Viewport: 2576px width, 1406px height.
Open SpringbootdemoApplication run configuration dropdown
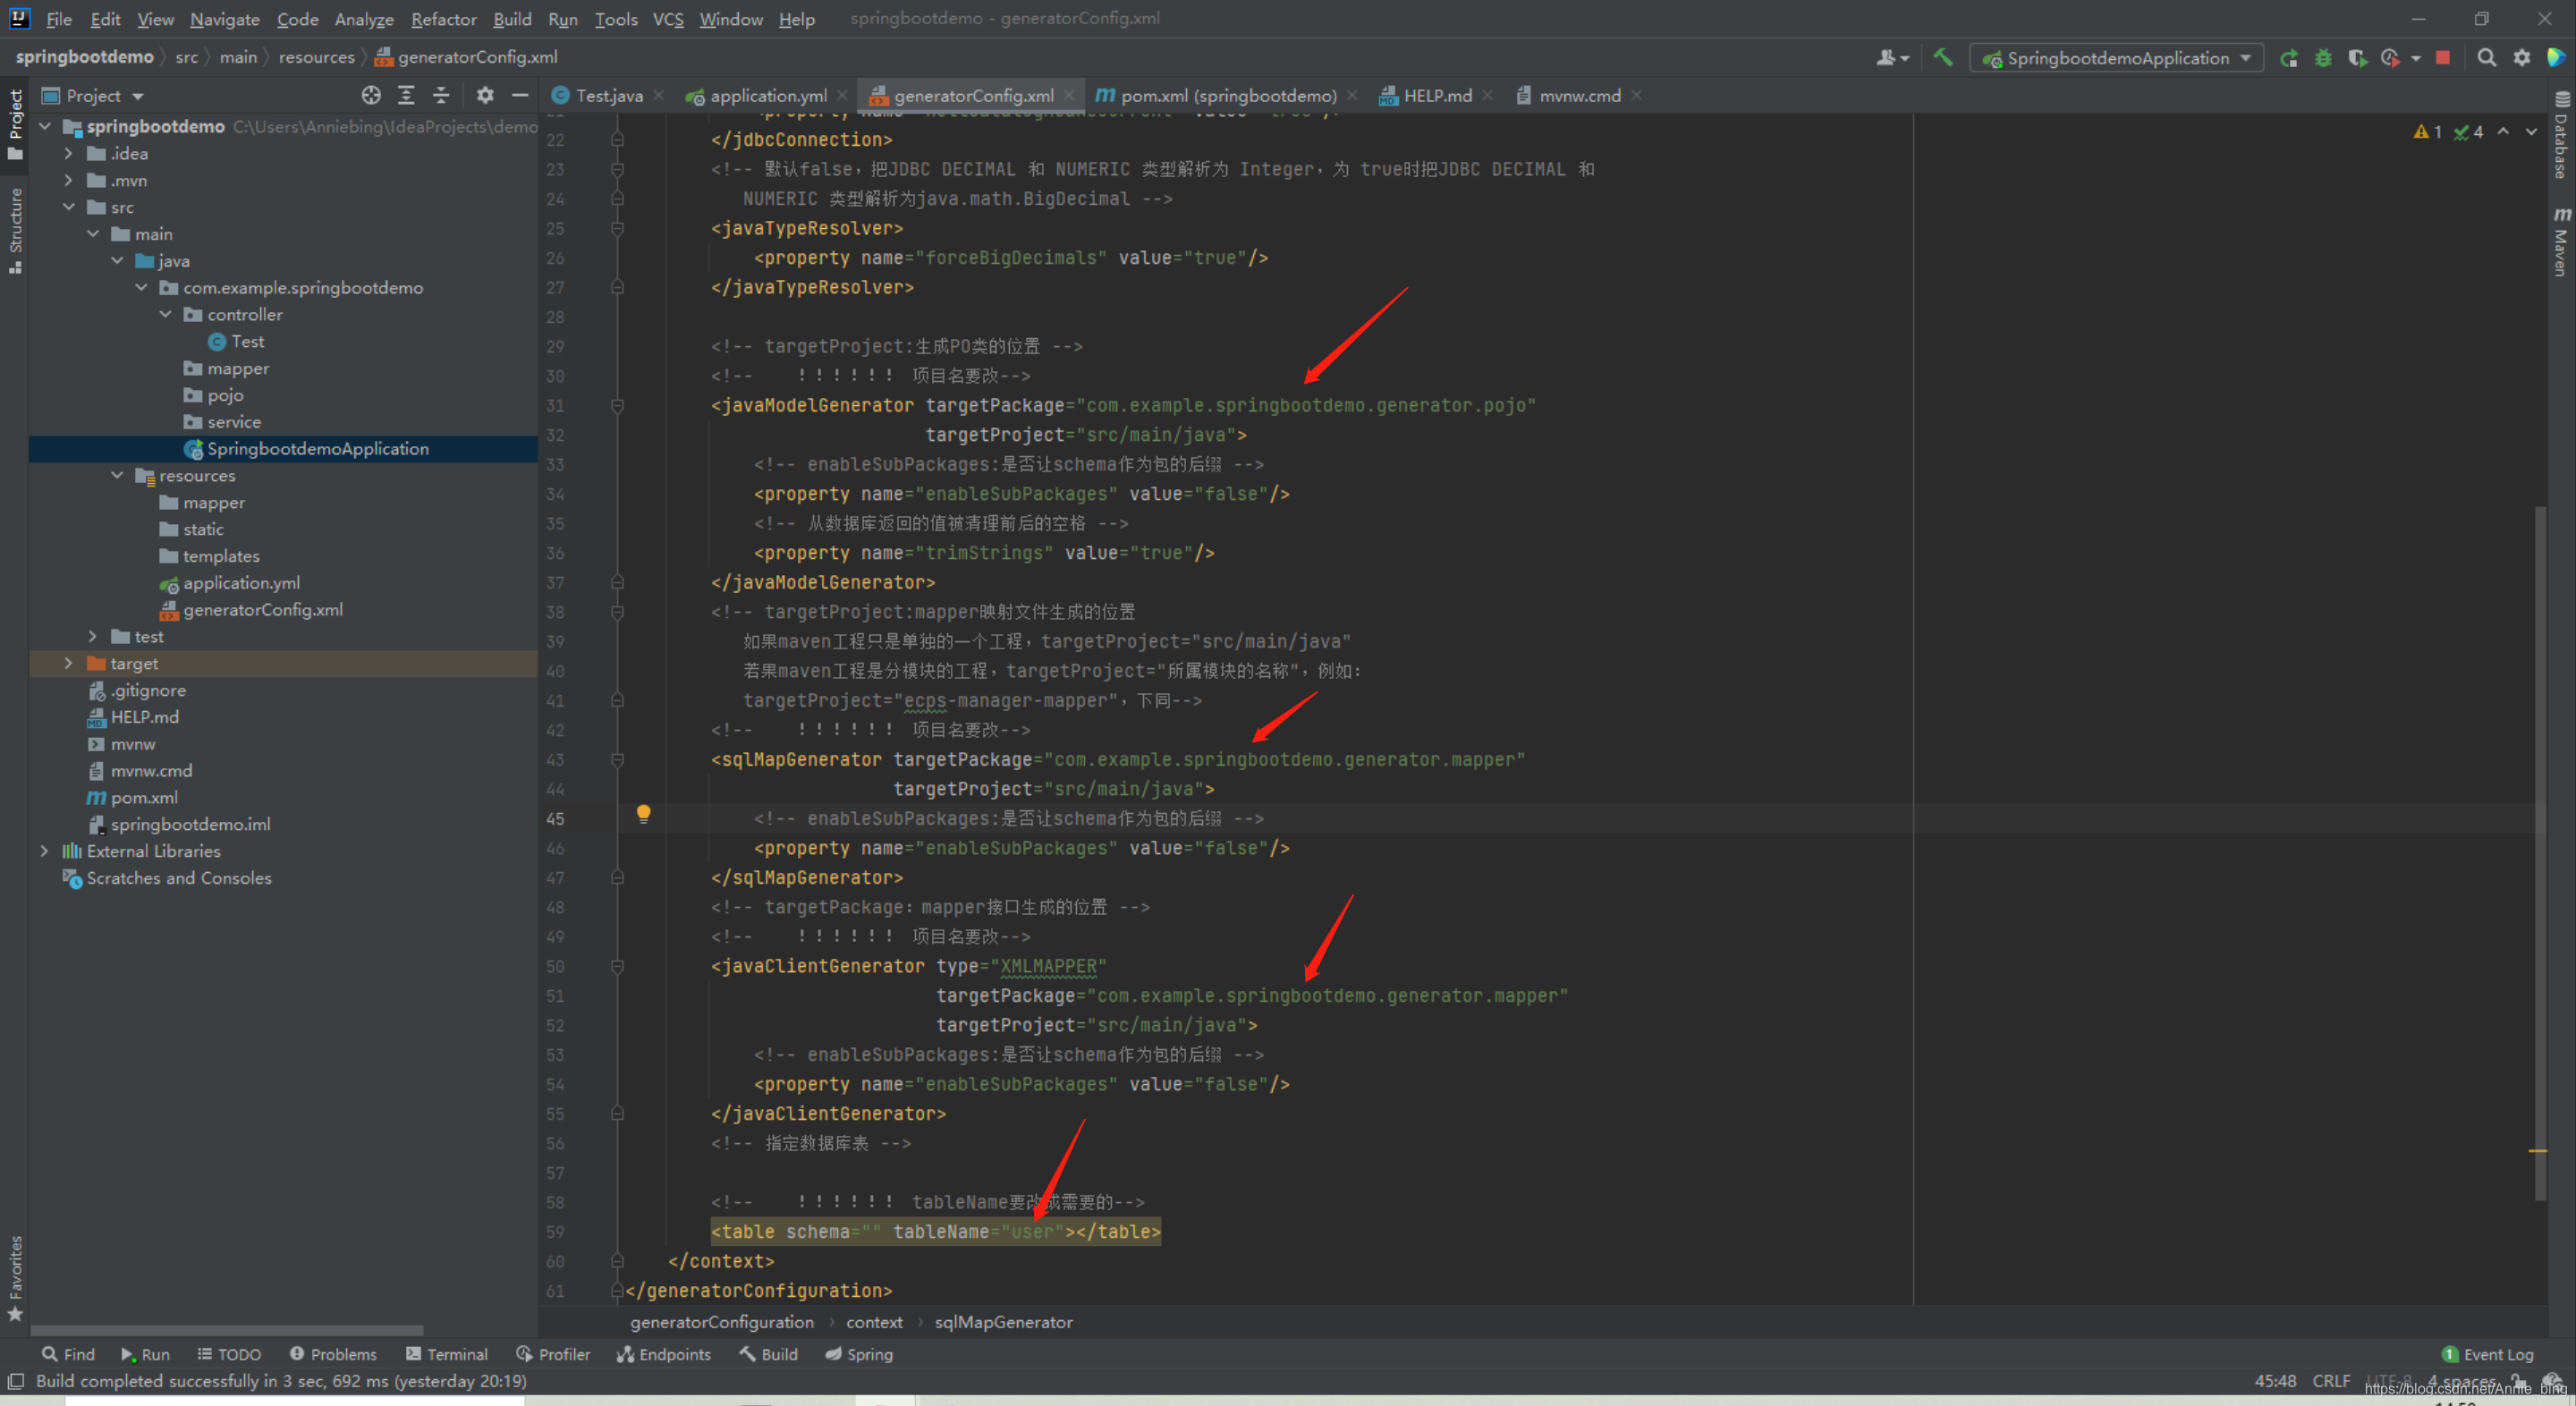[2116, 58]
